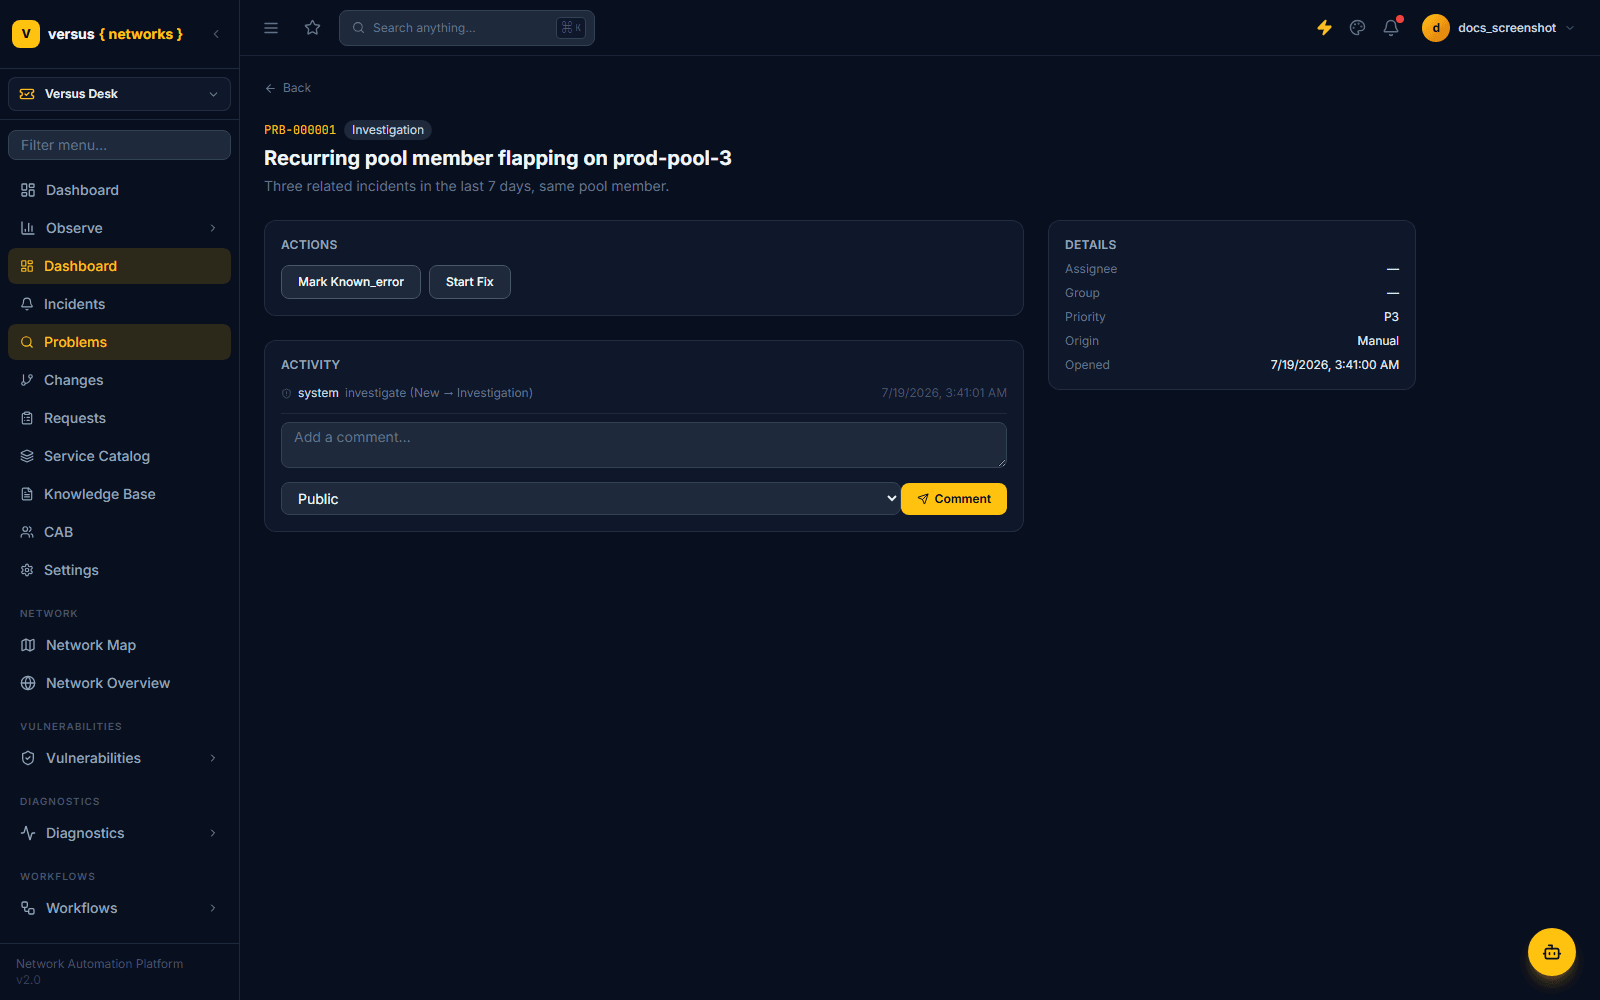Click the Network Overview globe icon
Viewport: 1600px width, 1000px height.
[28, 683]
